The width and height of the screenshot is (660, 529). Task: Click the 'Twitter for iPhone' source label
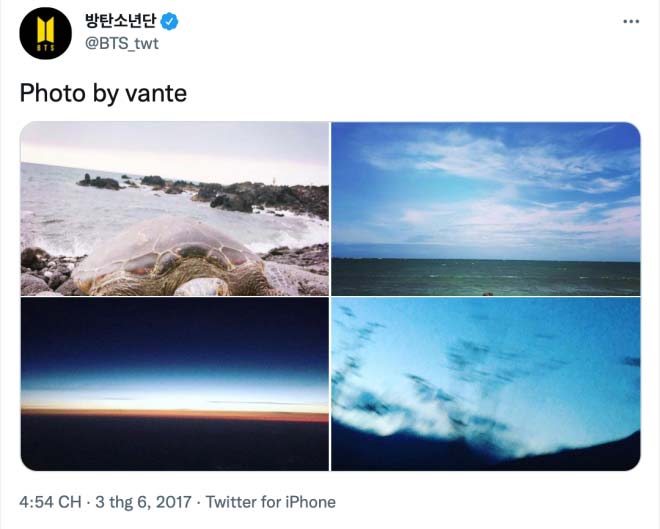(x=271, y=502)
